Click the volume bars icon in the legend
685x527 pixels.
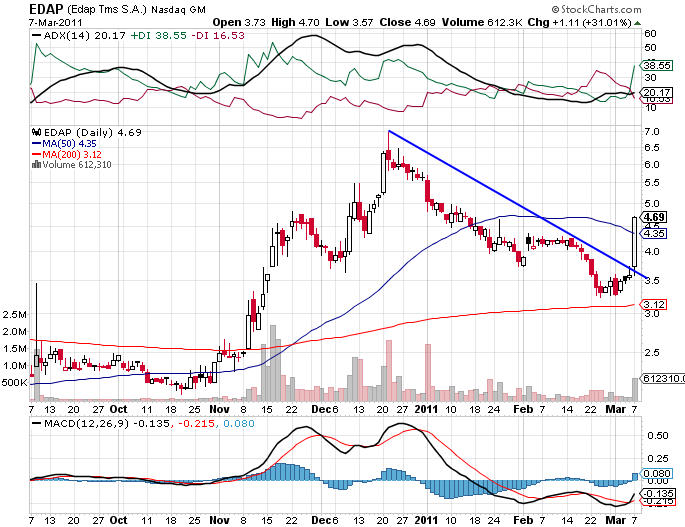point(37,165)
